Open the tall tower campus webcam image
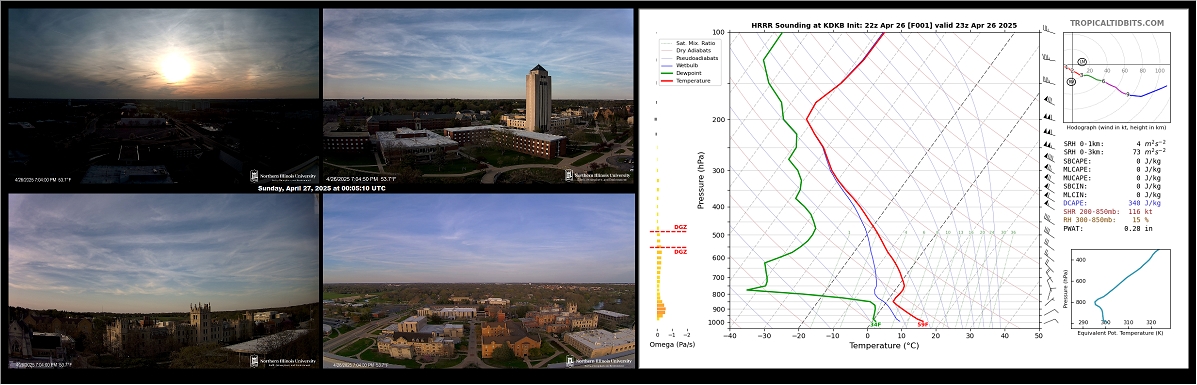The width and height of the screenshot is (1197, 385). 479,96
